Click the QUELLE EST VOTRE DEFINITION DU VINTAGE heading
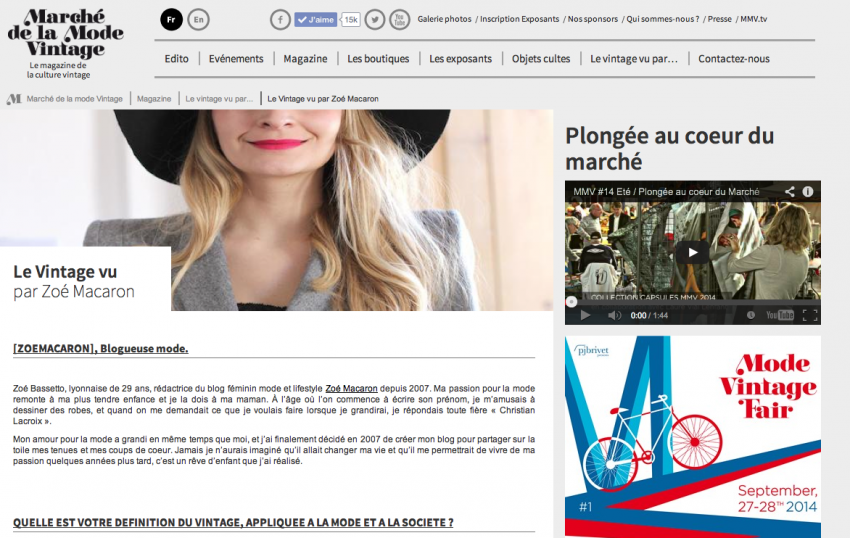850x538 pixels. coord(233,523)
